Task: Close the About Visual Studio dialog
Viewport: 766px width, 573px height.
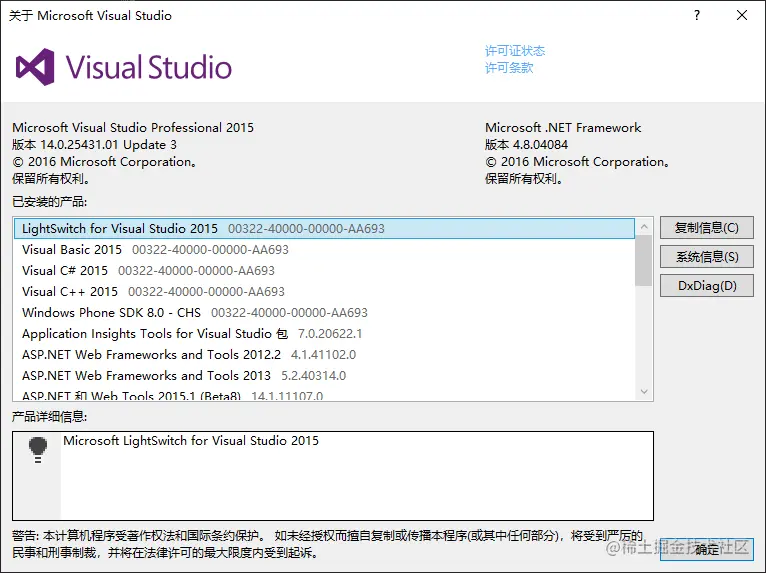Action: click(742, 16)
